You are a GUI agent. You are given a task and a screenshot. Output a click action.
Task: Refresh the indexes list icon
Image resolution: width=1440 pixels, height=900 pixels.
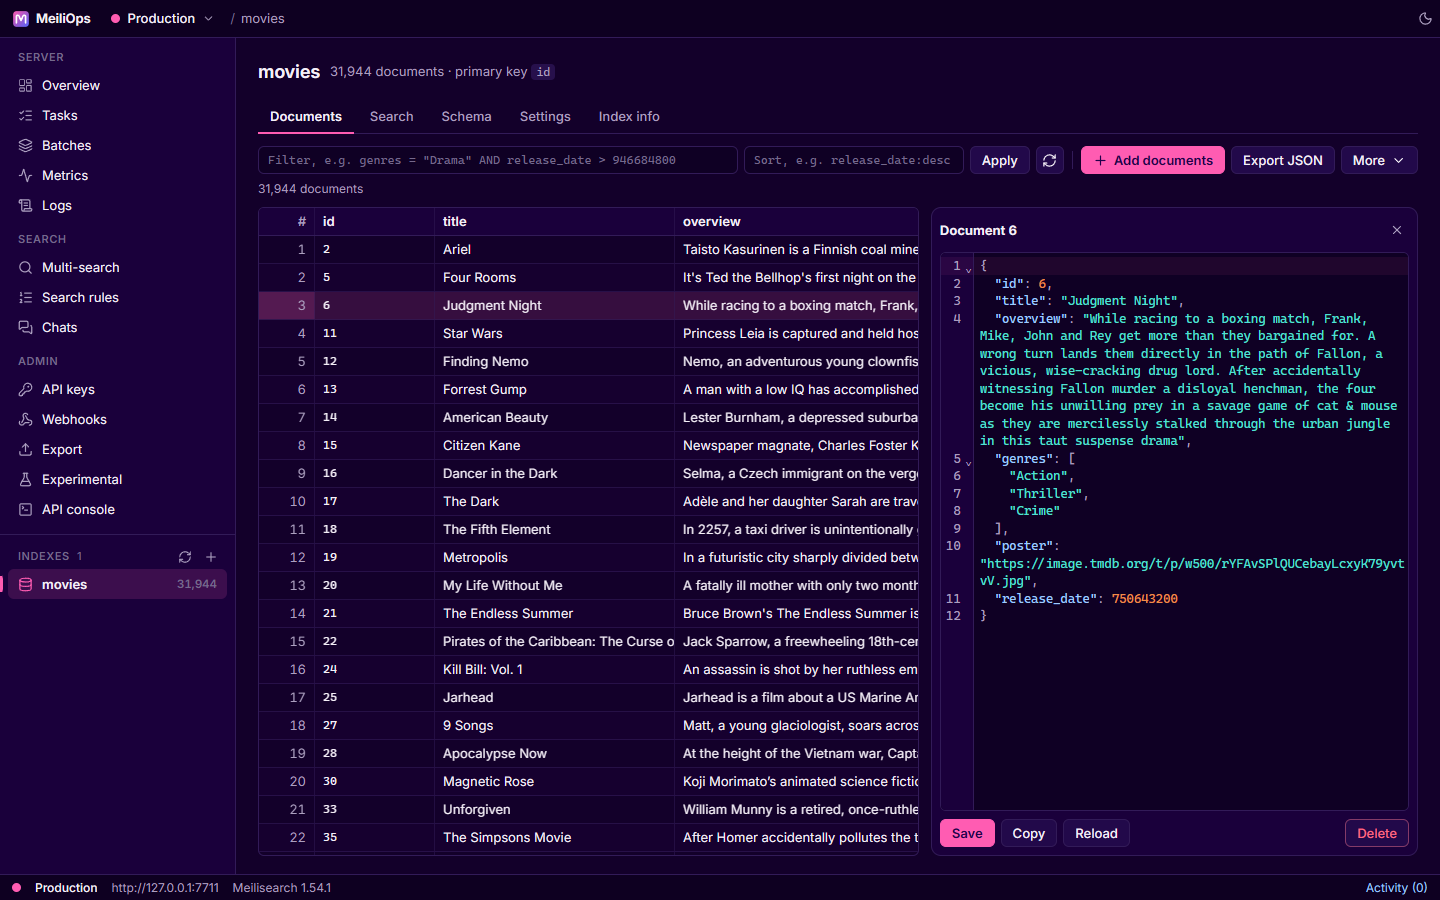point(185,557)
